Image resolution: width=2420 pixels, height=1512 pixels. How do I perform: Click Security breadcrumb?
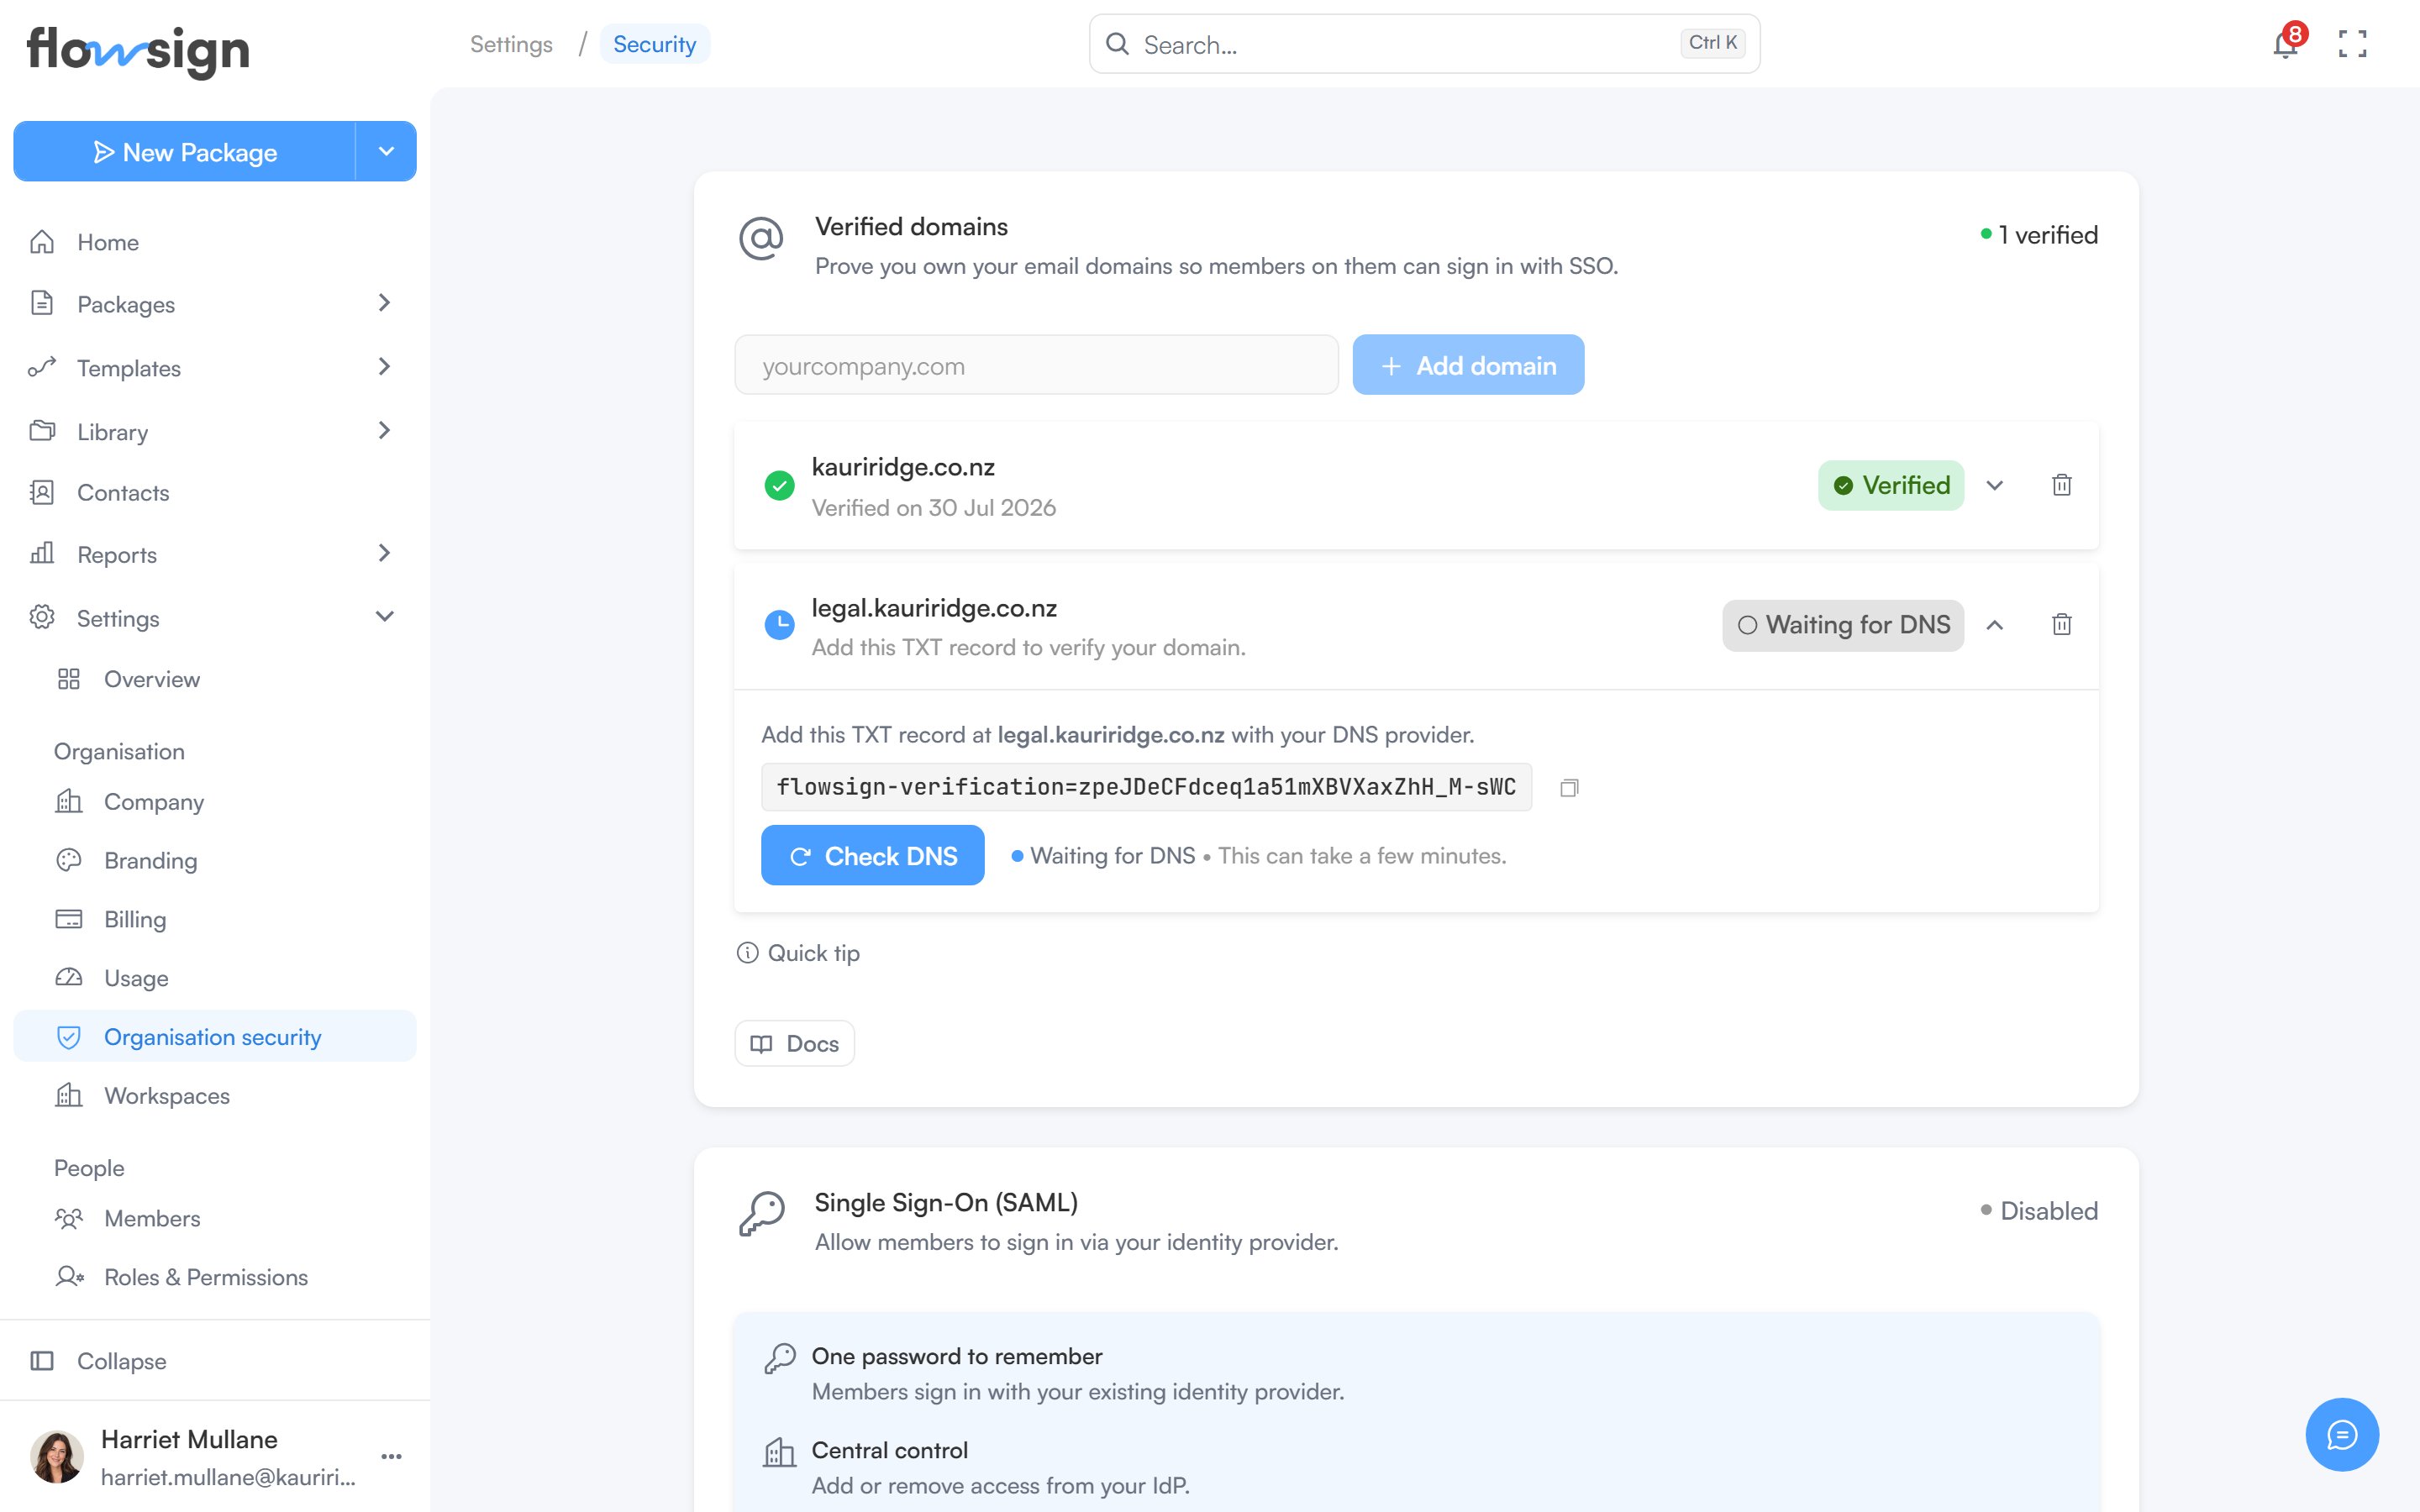coord(655,44)
